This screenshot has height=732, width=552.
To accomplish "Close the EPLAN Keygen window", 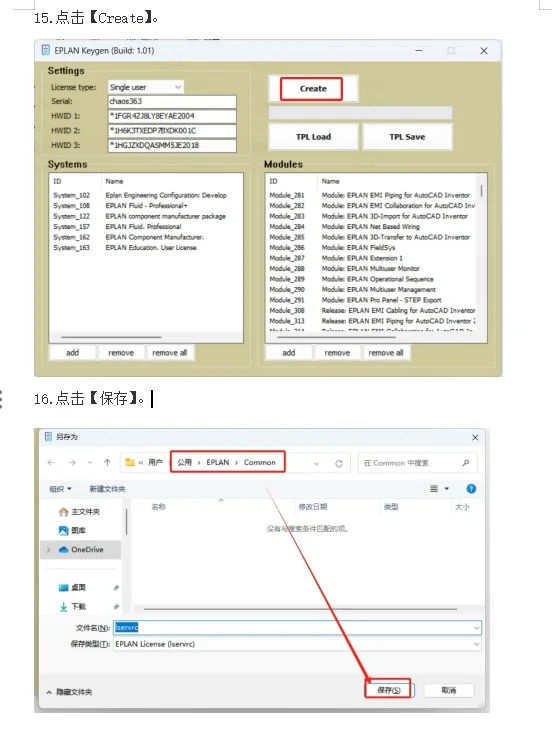I will click(x=484, y=50).
